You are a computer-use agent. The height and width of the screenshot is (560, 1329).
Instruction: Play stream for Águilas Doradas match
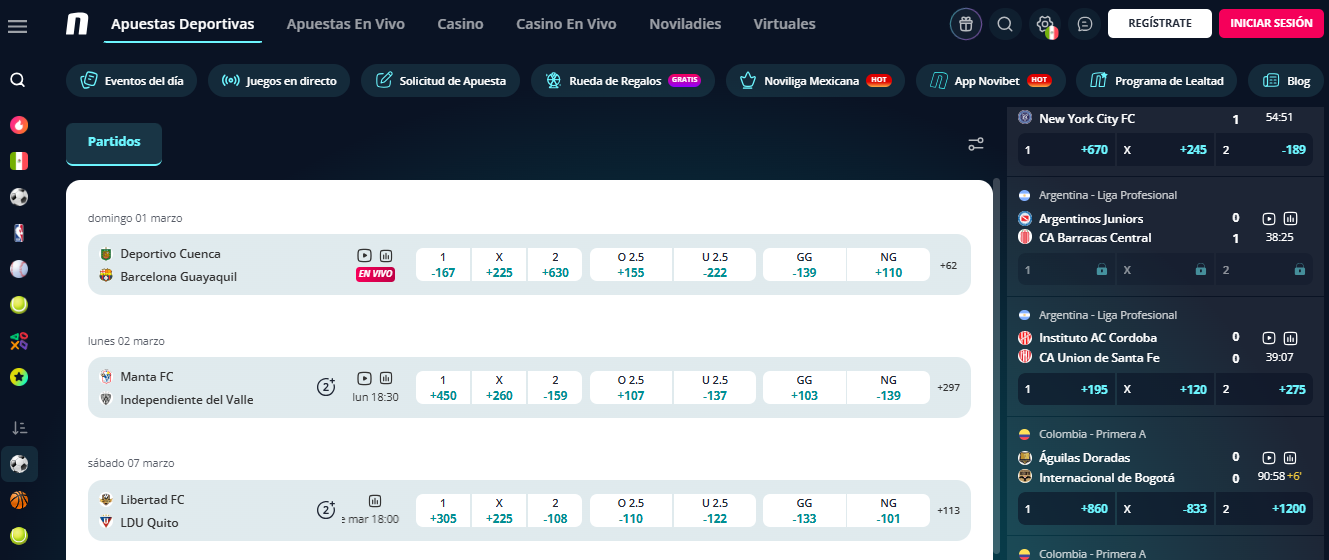click(1269, 458)
